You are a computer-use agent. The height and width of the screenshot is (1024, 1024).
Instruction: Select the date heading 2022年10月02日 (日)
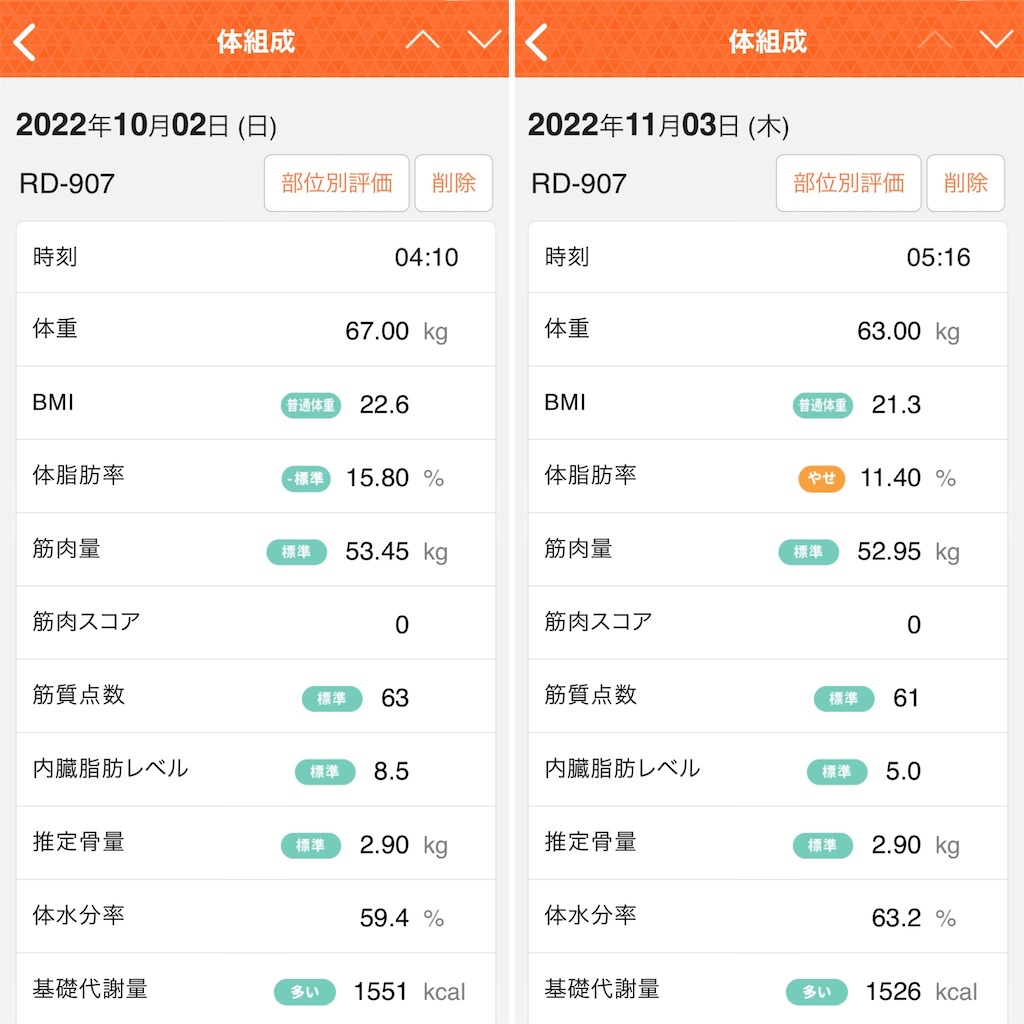[146, 125]
